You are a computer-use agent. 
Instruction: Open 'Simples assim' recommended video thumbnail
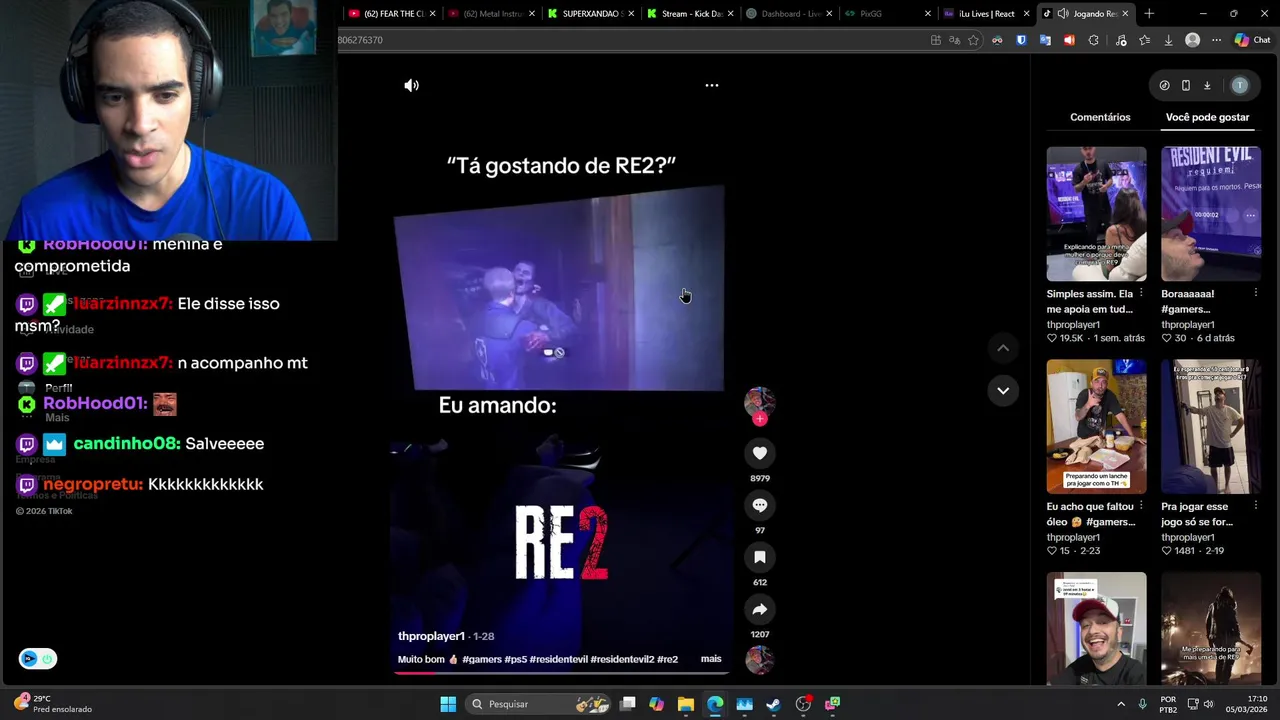coord(1096,214)
